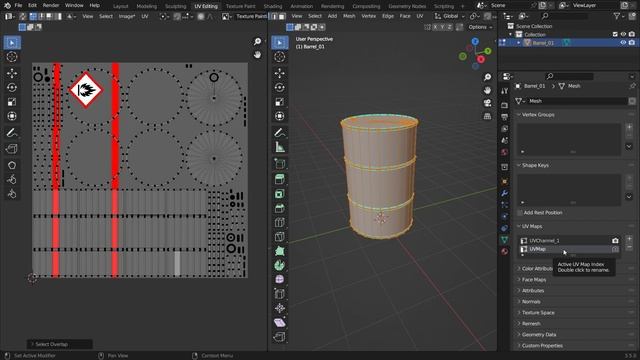Set UVChannel_1 as active render camera toggle

(x=615, y=240)
